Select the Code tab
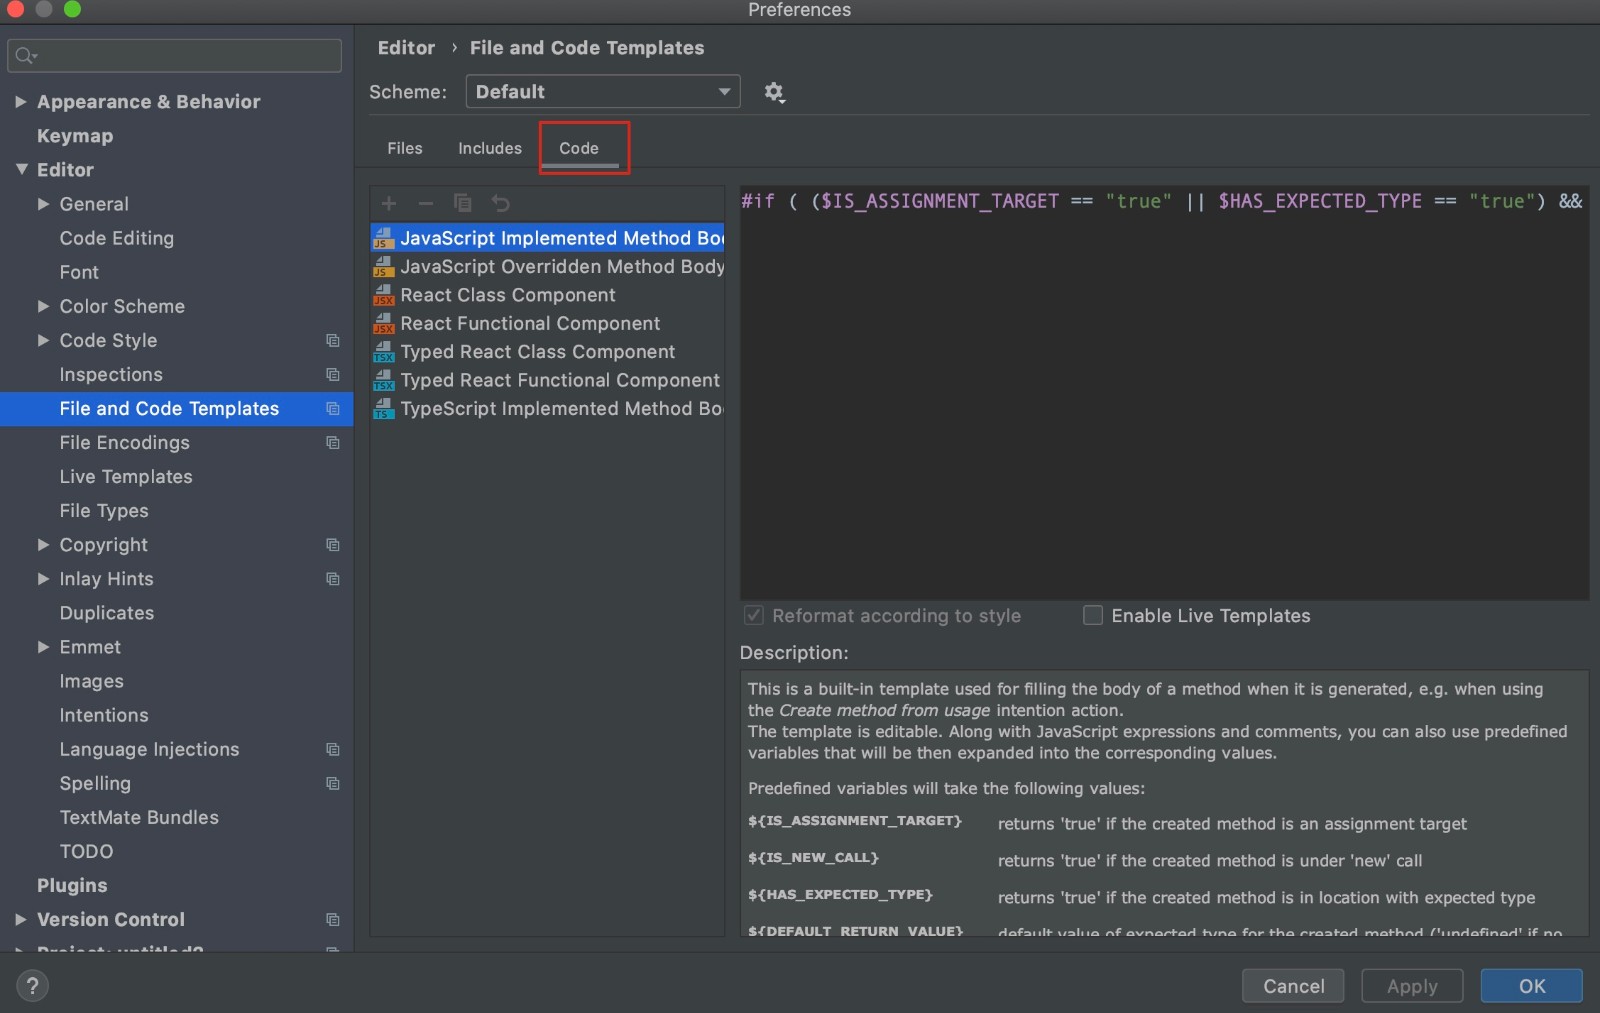The height and width of the screenshot is (1013, 1600). click(579, 148)
